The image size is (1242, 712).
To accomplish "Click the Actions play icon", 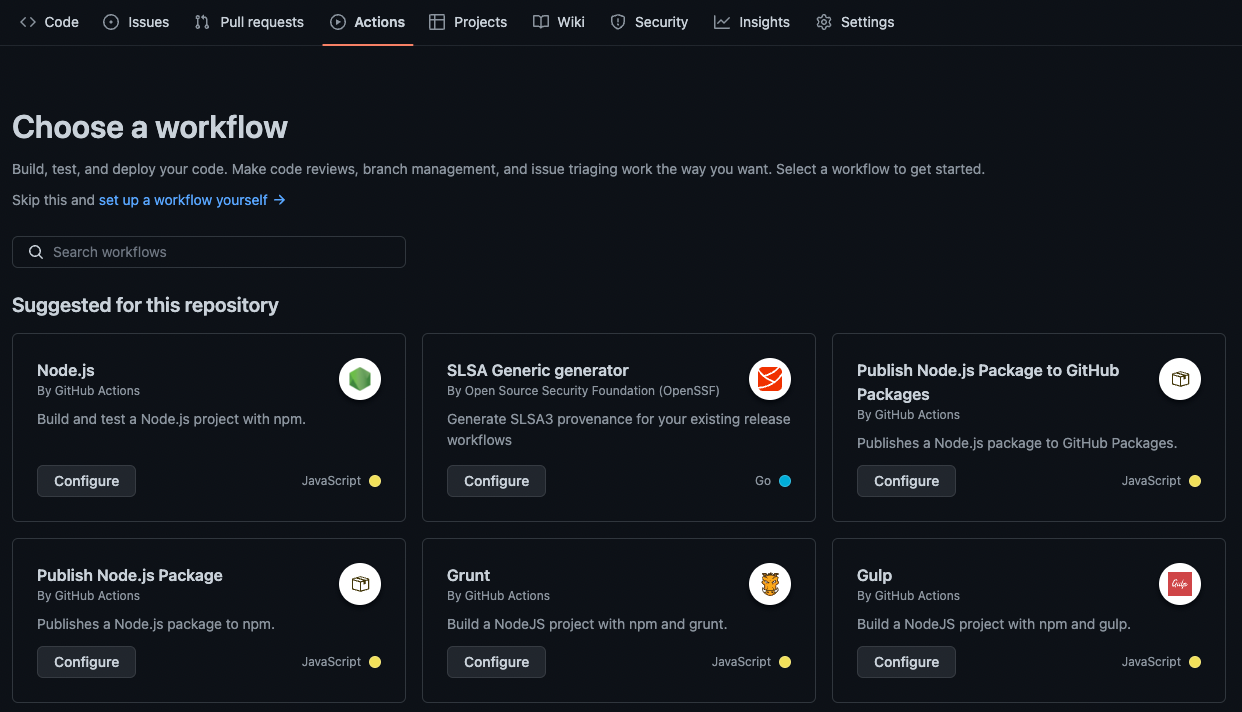I will [x=338, y=22].
